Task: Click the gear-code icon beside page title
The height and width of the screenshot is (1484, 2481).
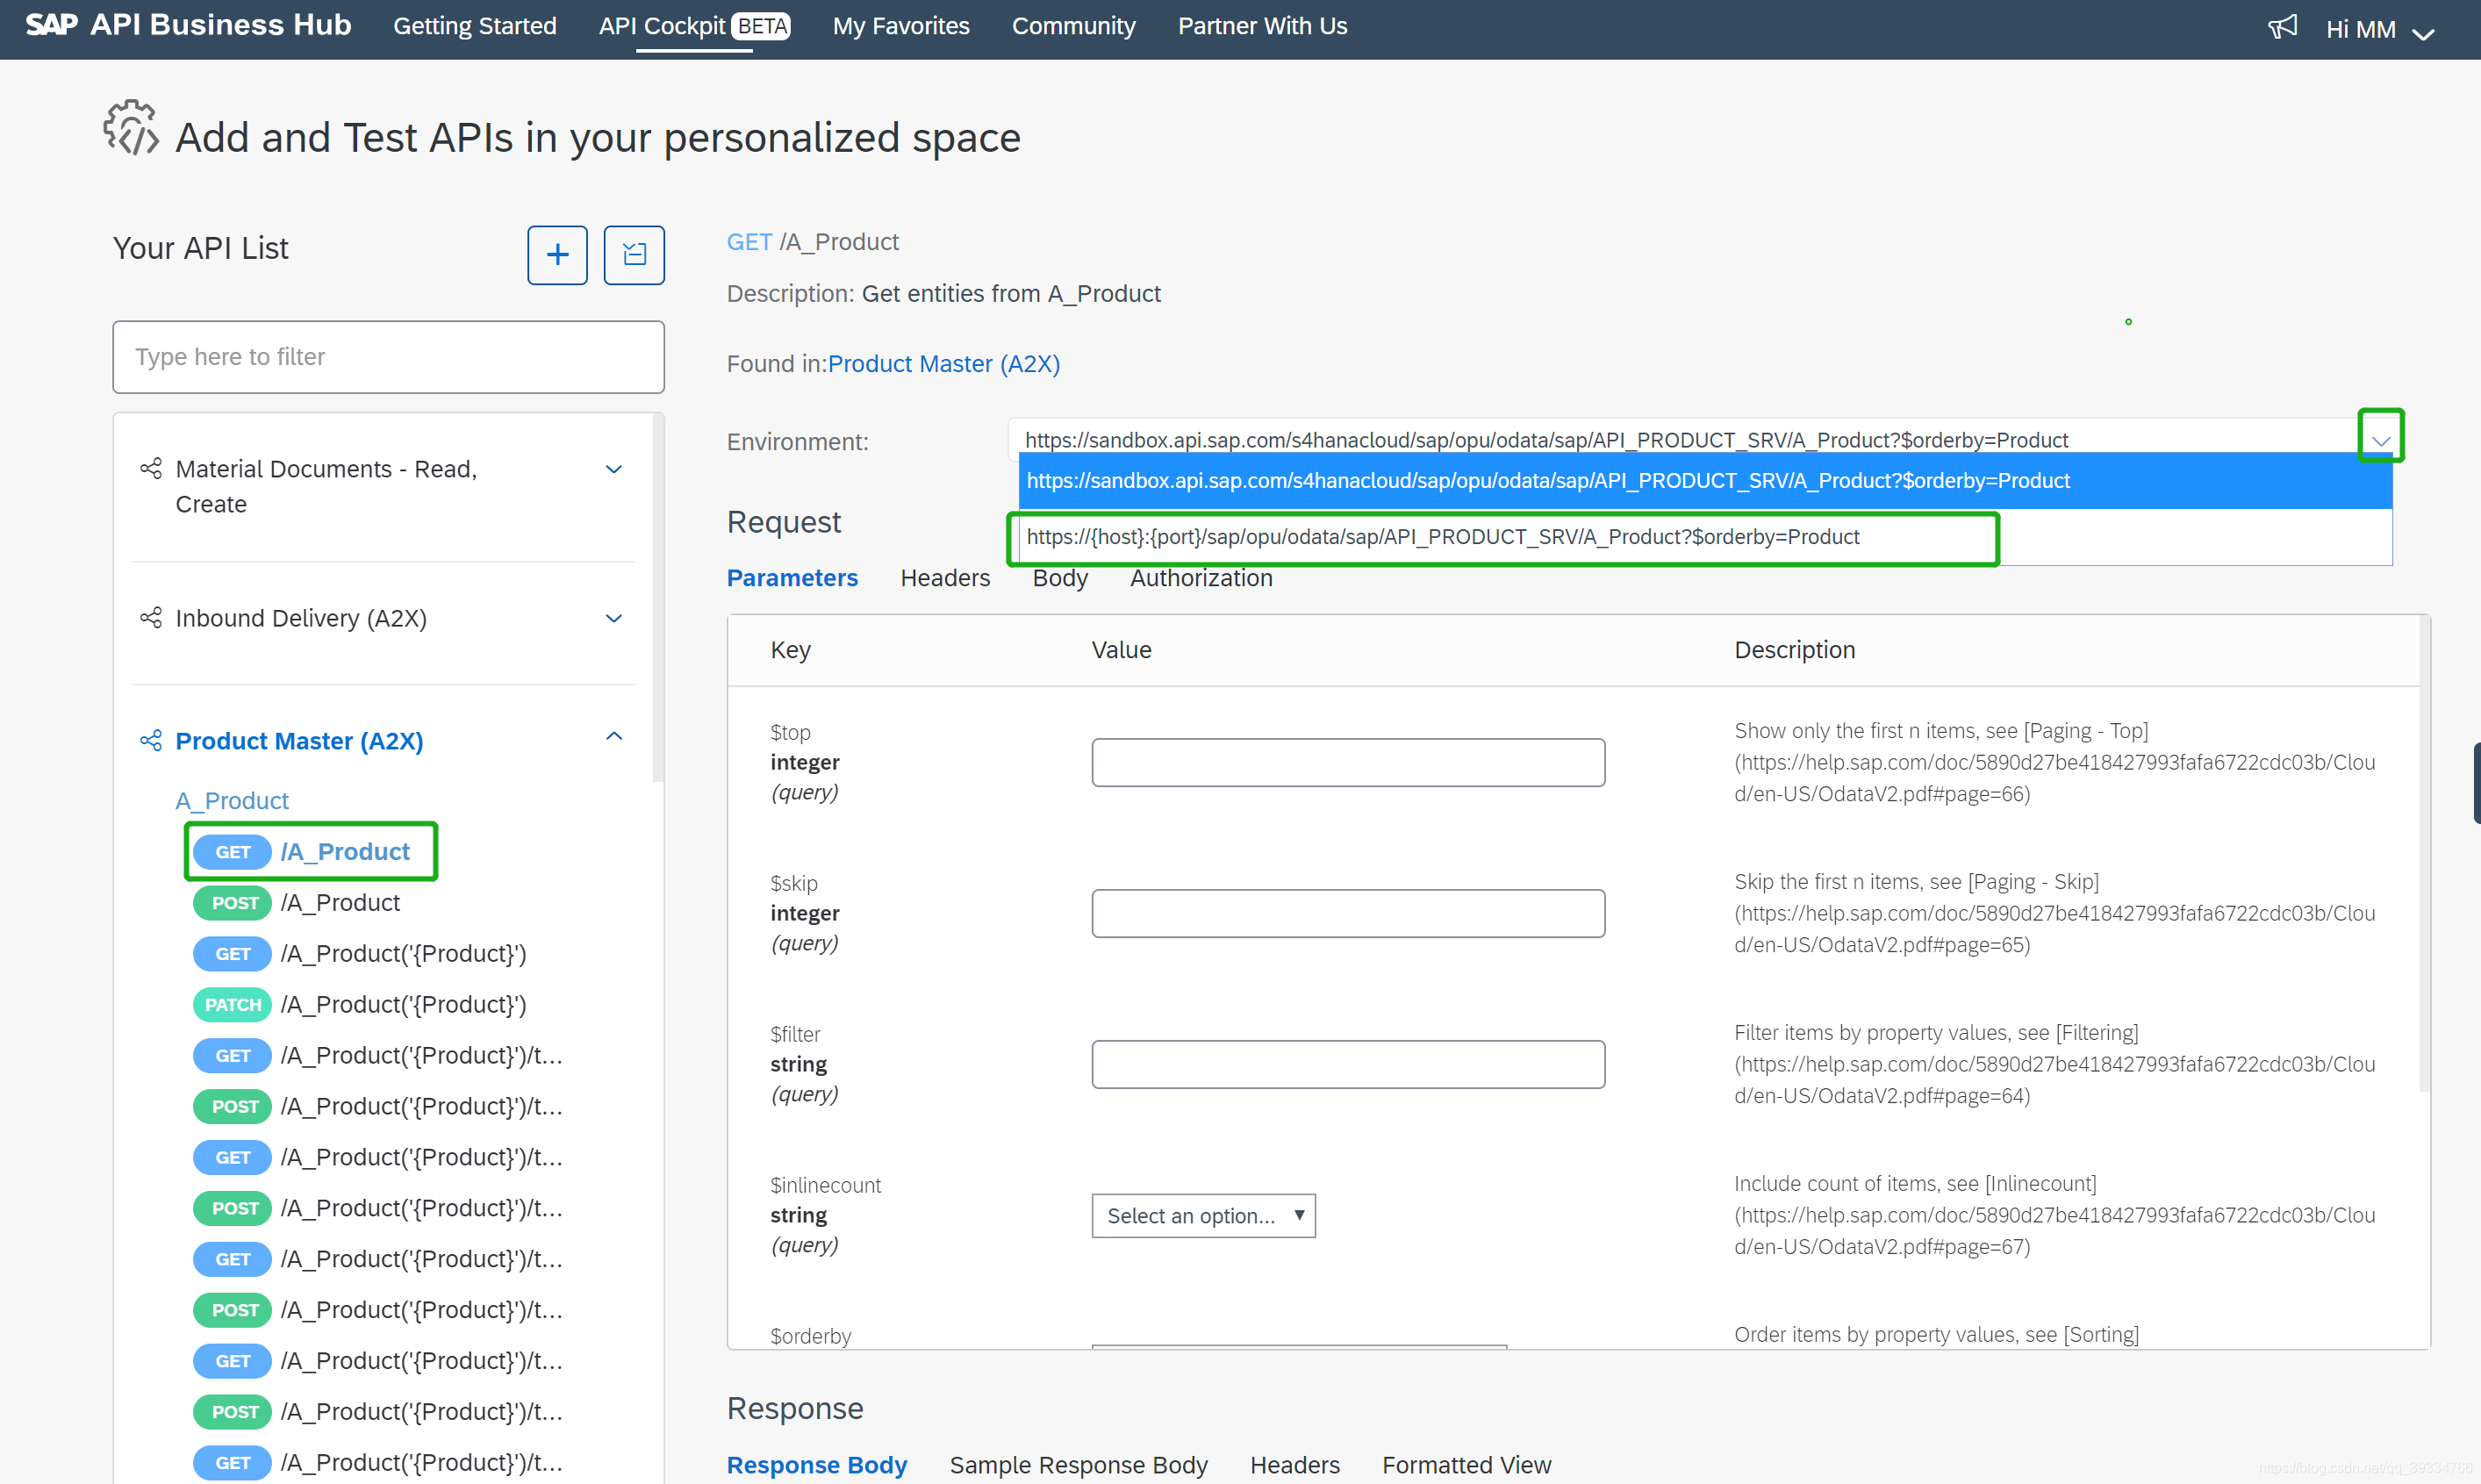Action: (x=131, y=128)
